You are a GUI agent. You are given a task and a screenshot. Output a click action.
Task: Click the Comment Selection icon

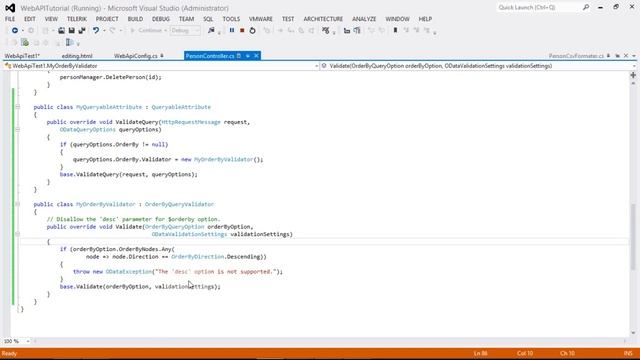(x=371, y=31)
